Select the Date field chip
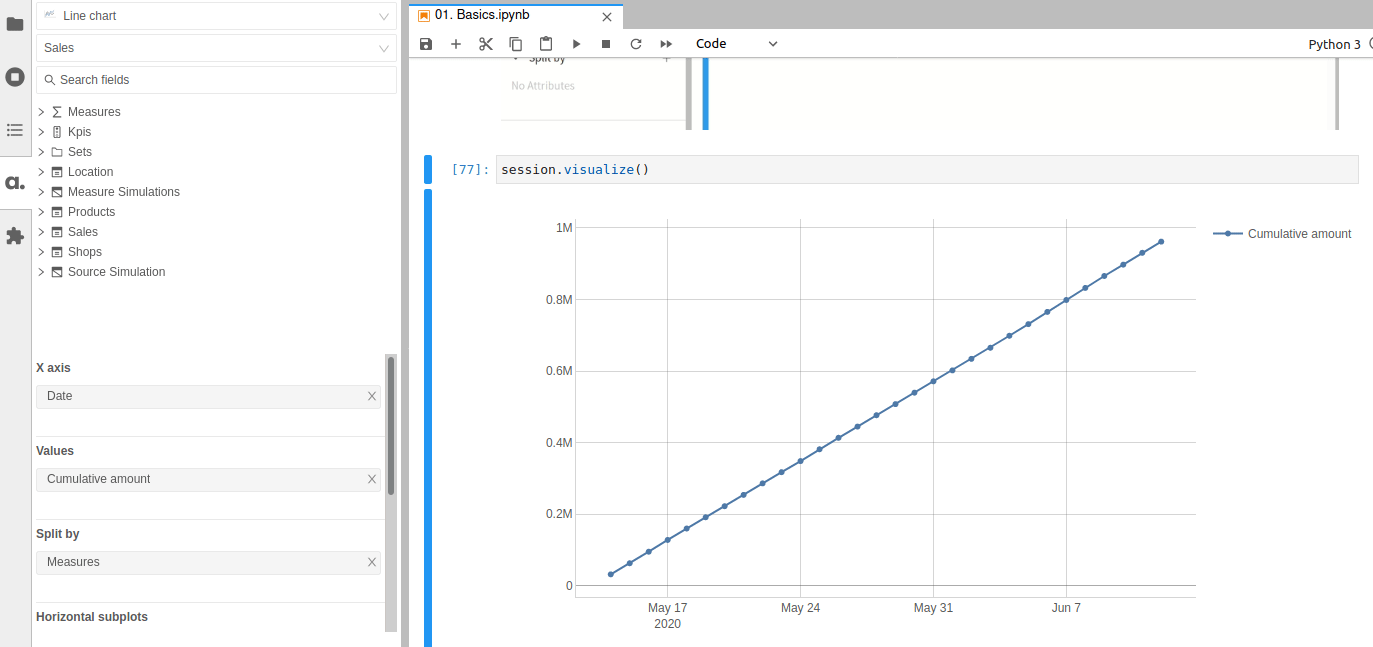The height and width of the screenshot is (647, 1373). [208, 397]
